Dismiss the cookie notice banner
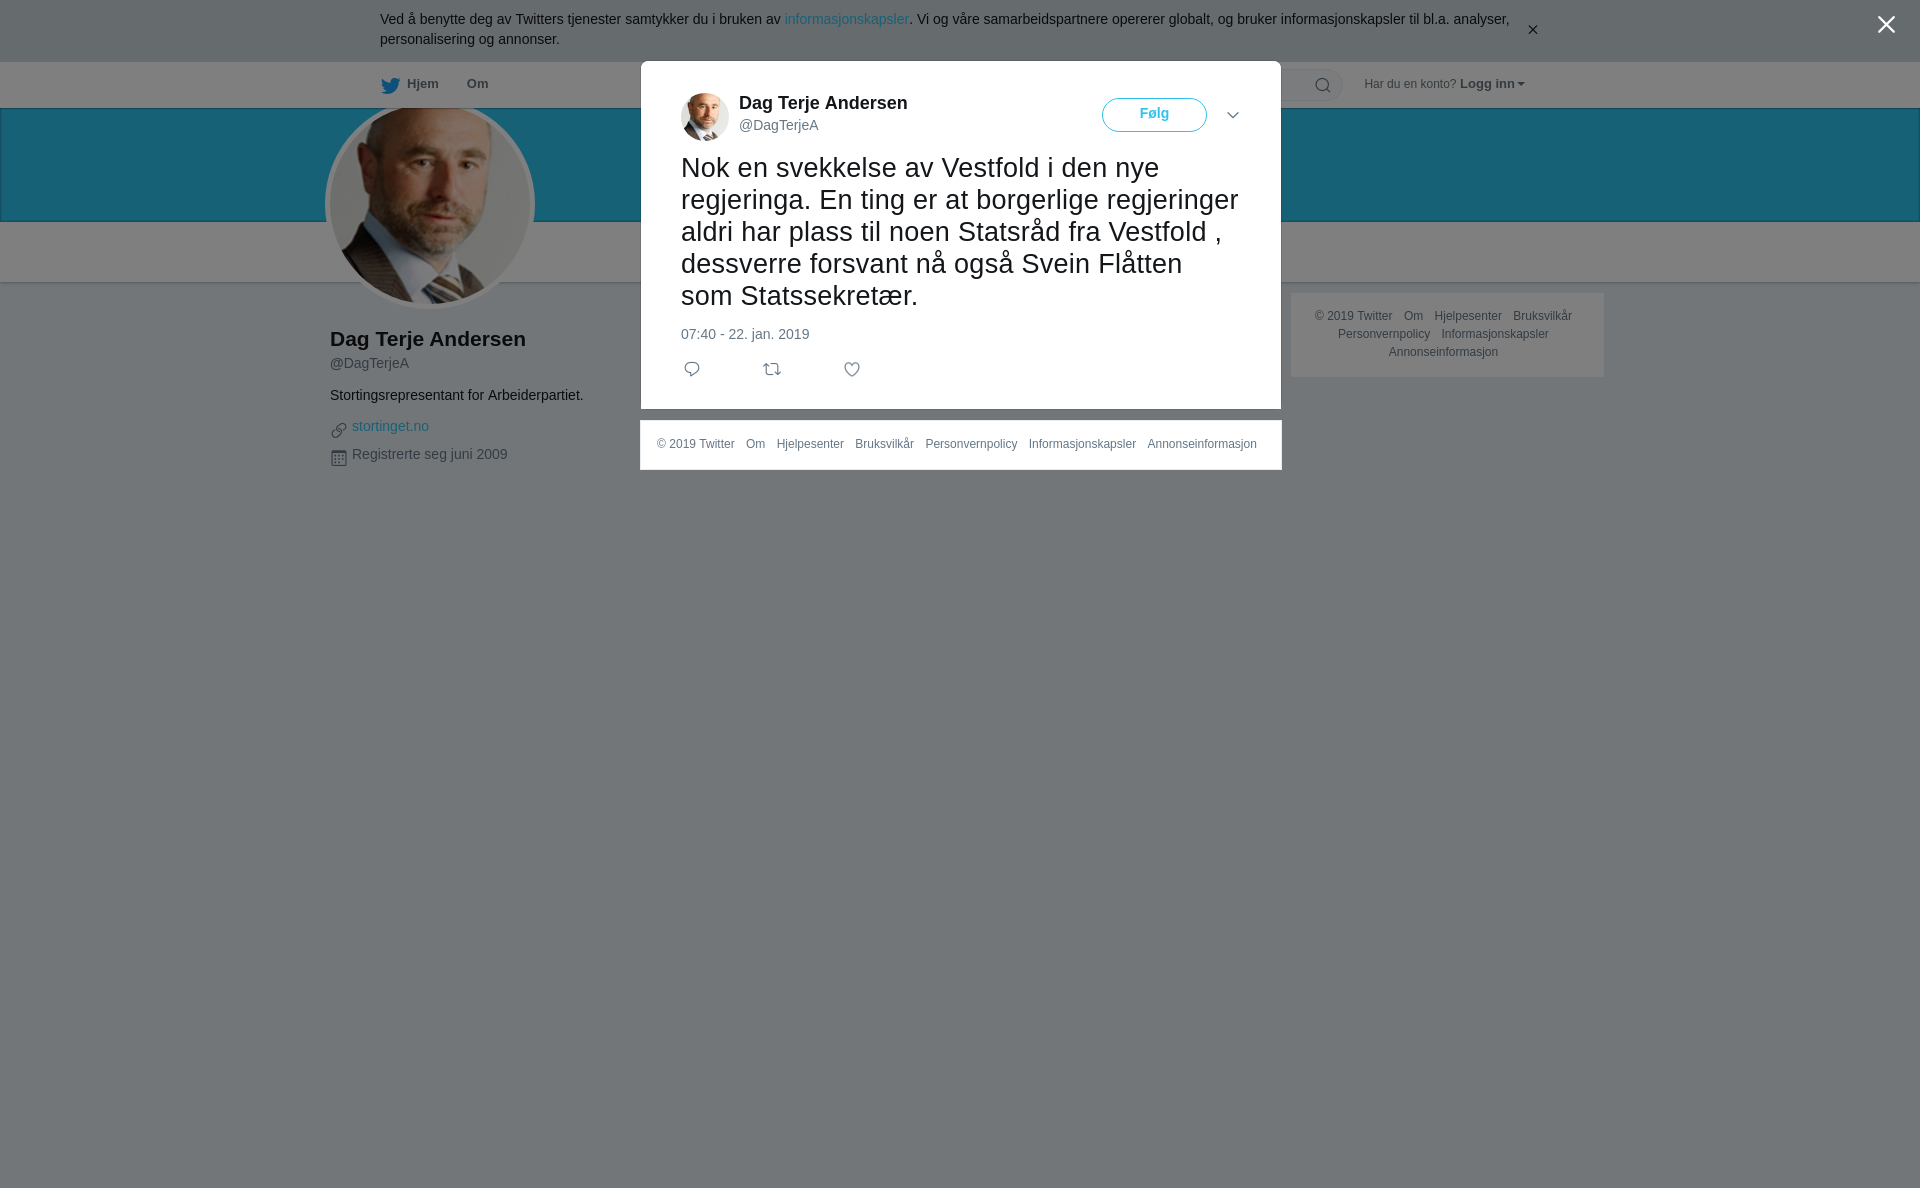 pyautogui.click(x=1532, y=30)
